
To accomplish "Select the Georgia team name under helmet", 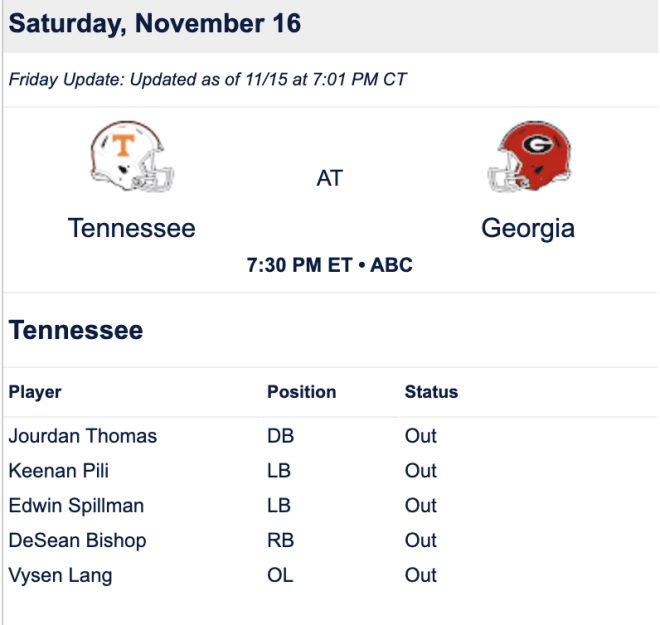I will point(528,229).
